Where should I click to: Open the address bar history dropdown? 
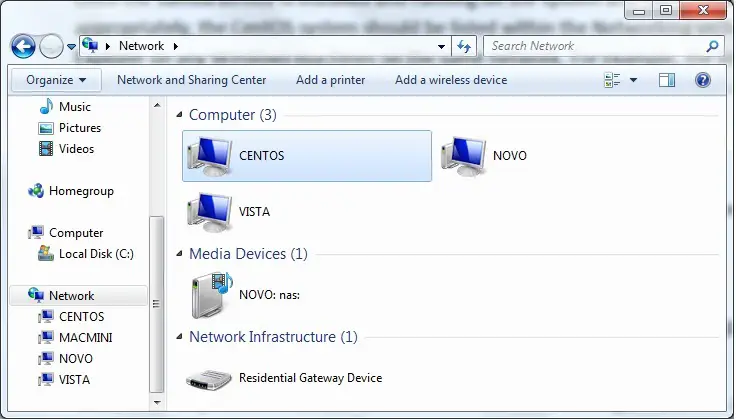click(442, 46)
